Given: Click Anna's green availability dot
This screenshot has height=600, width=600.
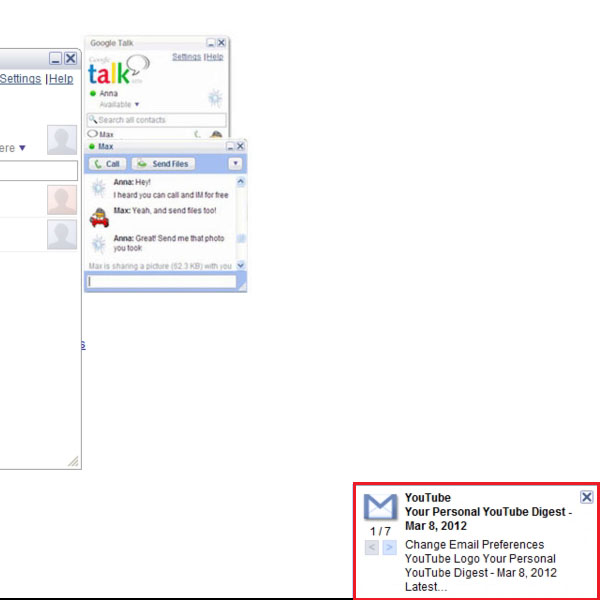Looking at the screenshot, I should tap(93, 93).
